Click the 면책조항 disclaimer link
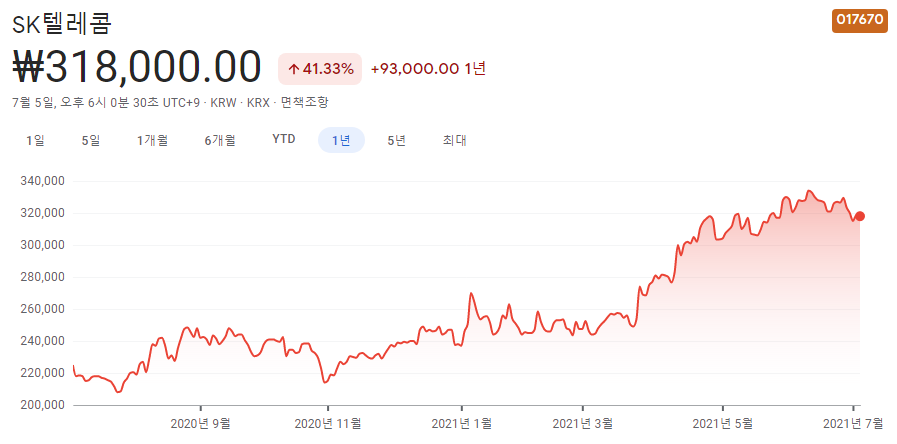897x444 pixels. click(x=304, y=102)
